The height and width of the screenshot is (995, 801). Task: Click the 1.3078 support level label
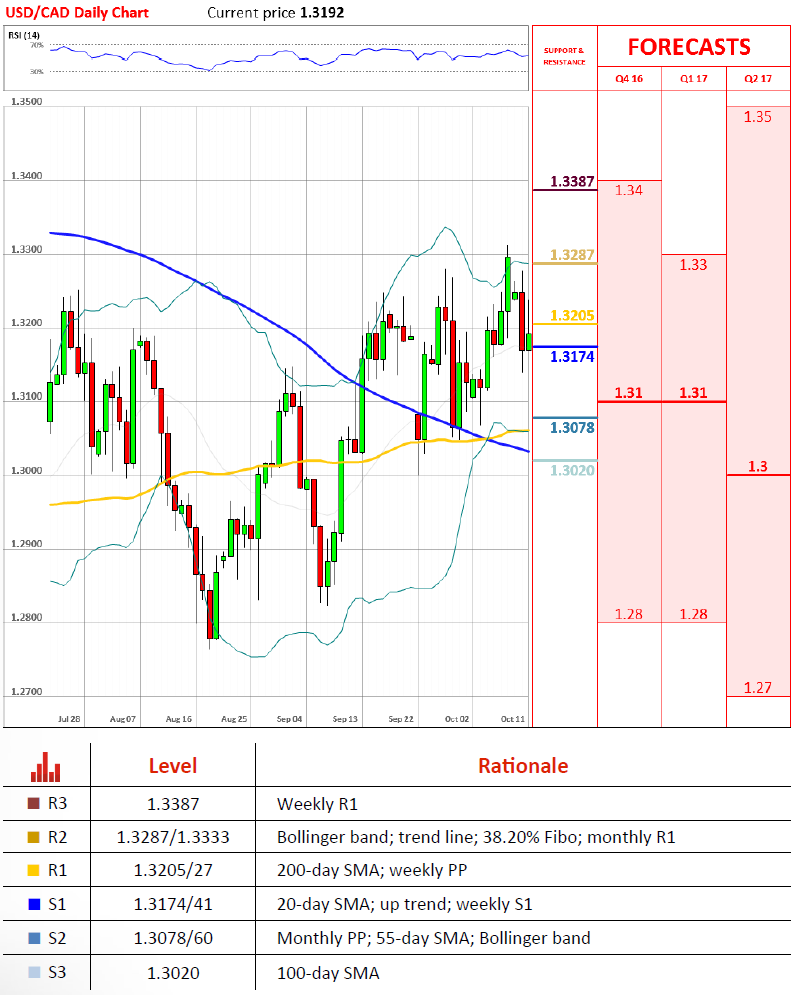coord(572,428)
